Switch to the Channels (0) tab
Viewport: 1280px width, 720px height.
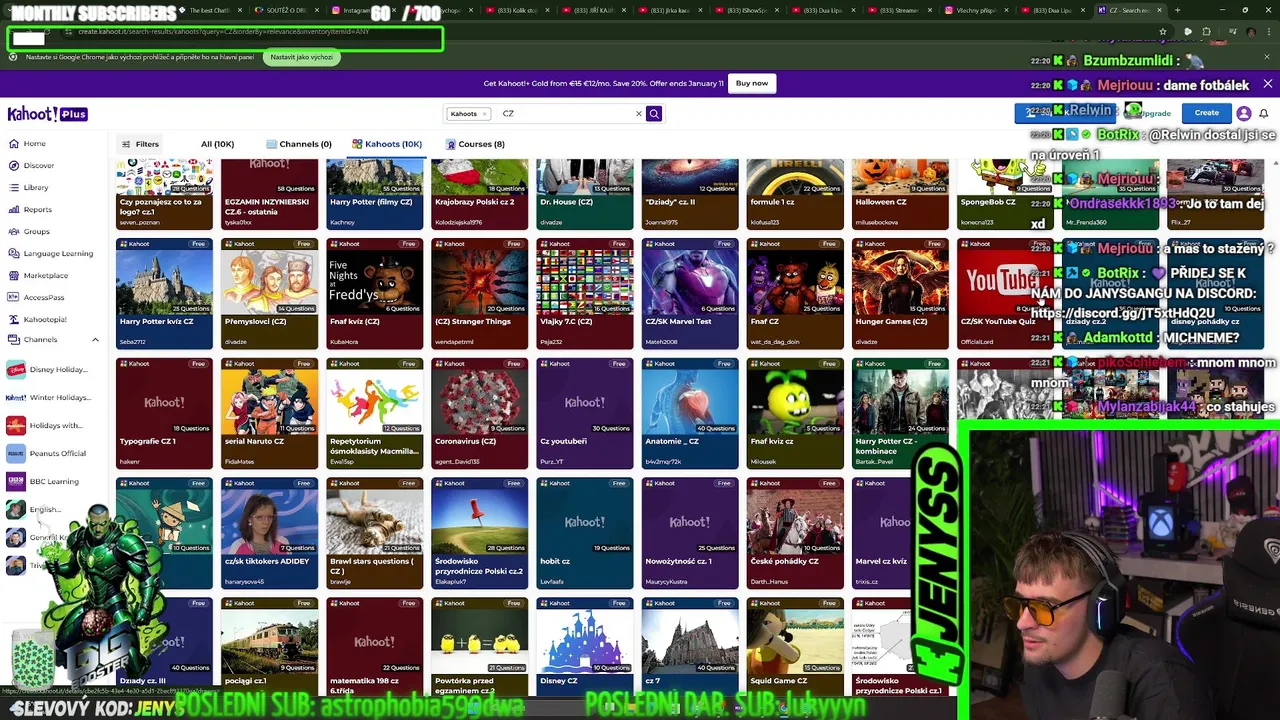coord(299,144)
